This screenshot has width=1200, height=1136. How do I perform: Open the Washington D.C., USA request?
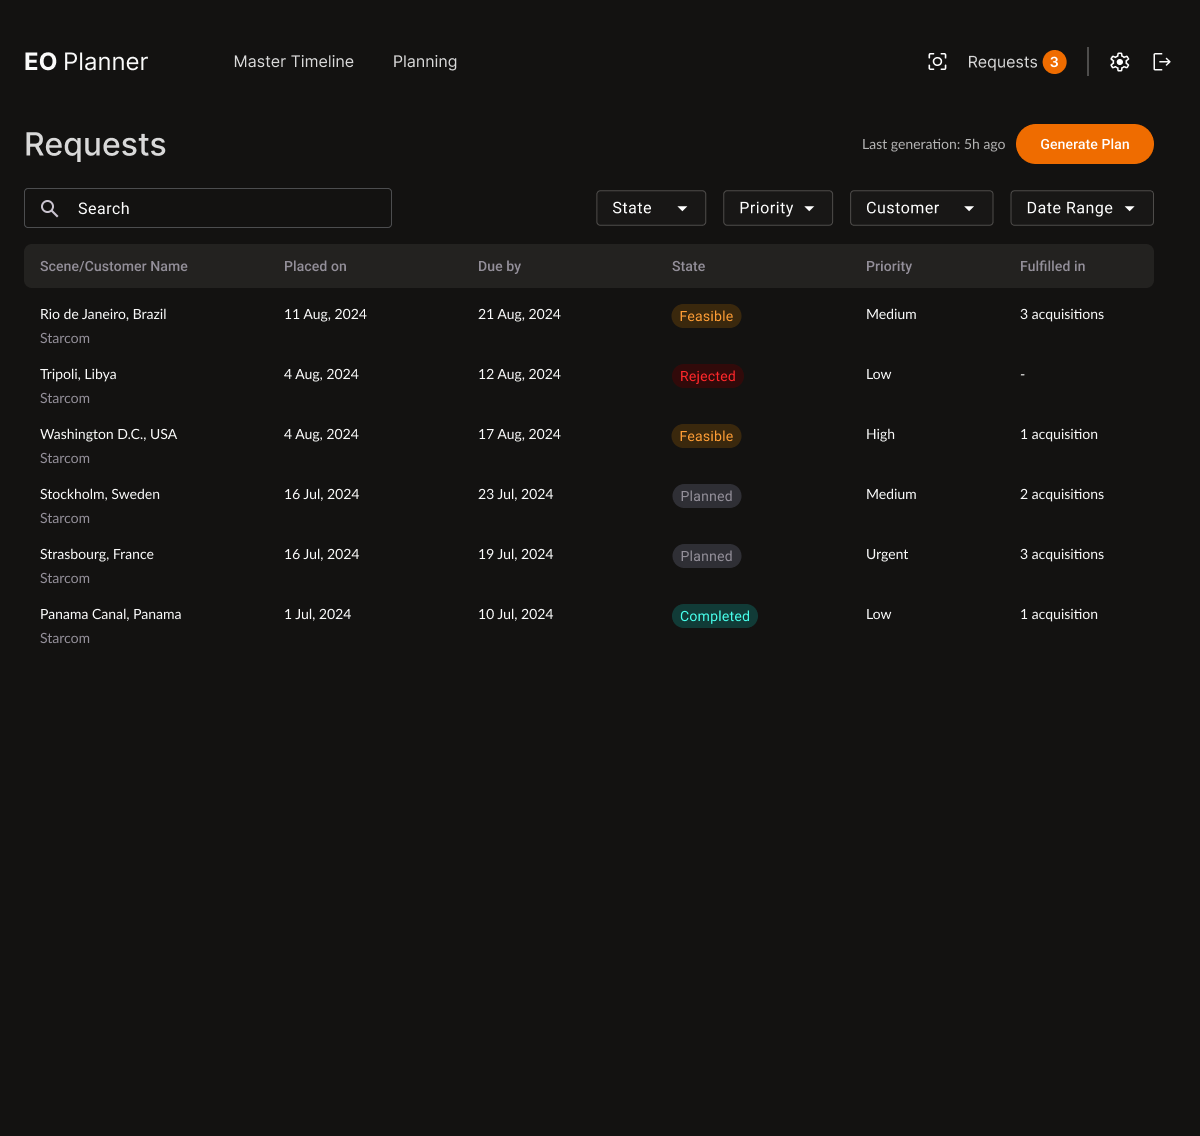108,434
